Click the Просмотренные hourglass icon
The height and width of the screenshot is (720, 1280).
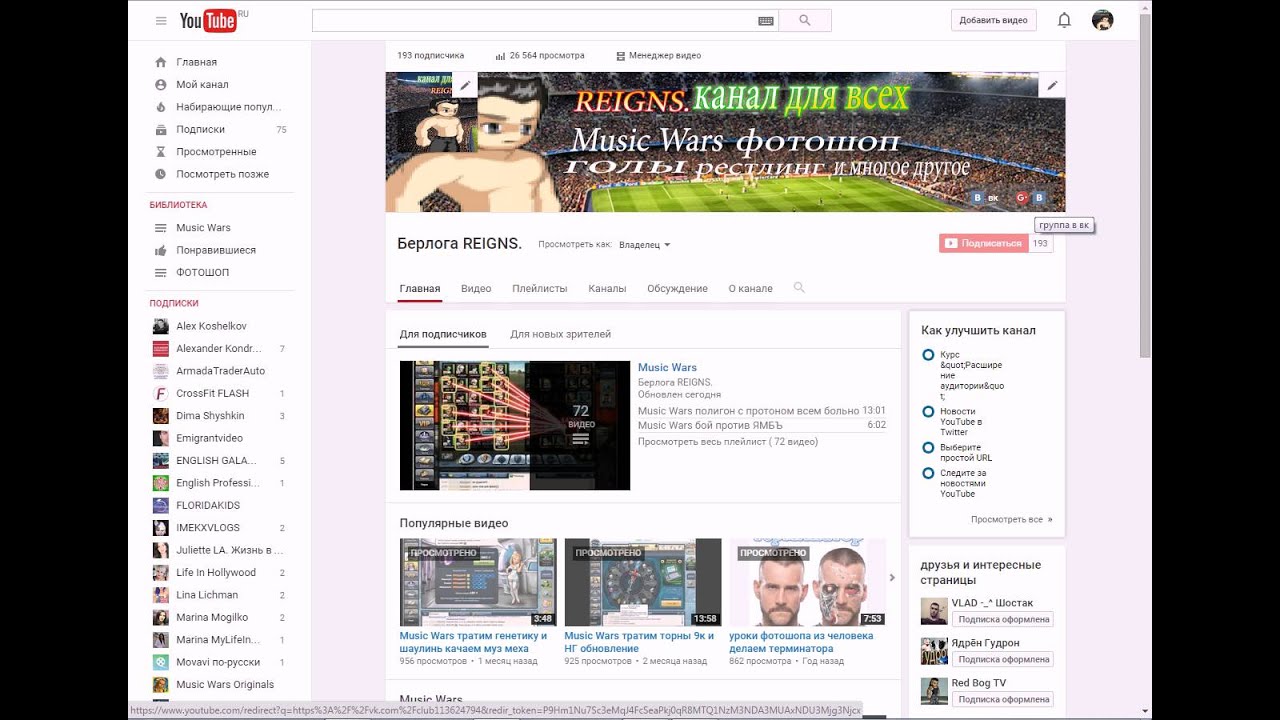click(160, 152)
